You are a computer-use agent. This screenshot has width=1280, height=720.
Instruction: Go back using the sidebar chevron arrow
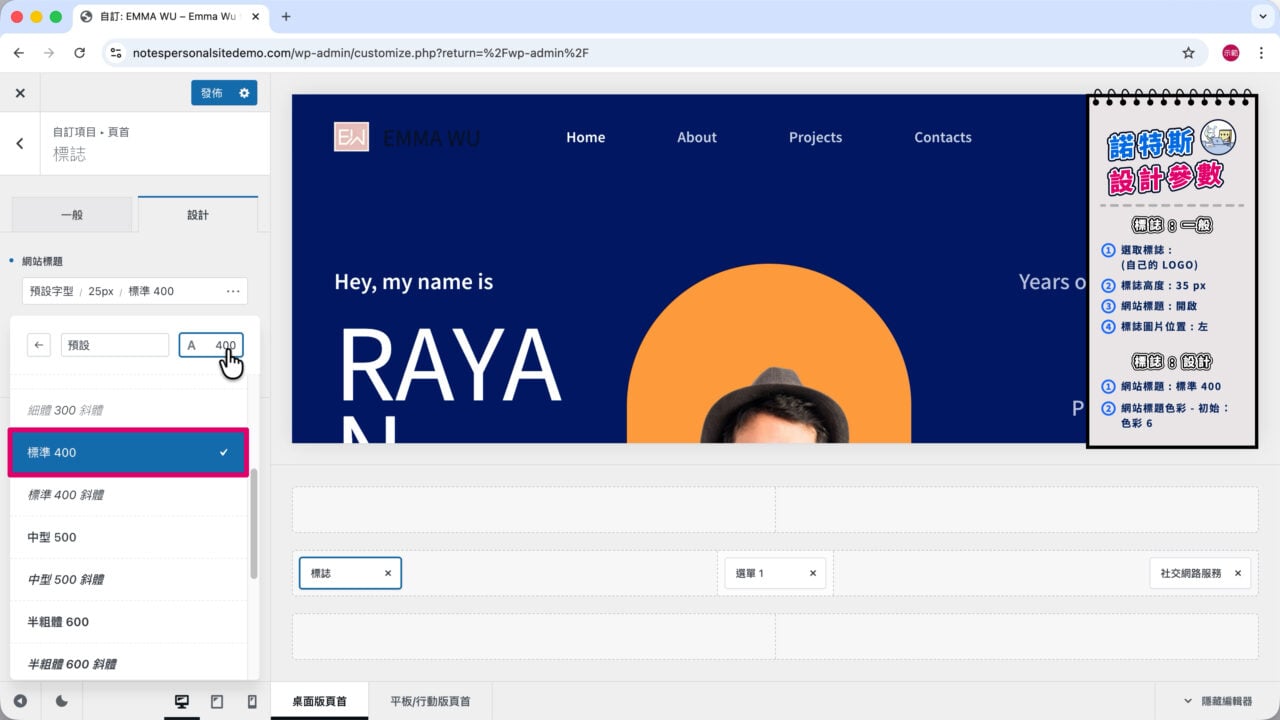pos(20,144)
